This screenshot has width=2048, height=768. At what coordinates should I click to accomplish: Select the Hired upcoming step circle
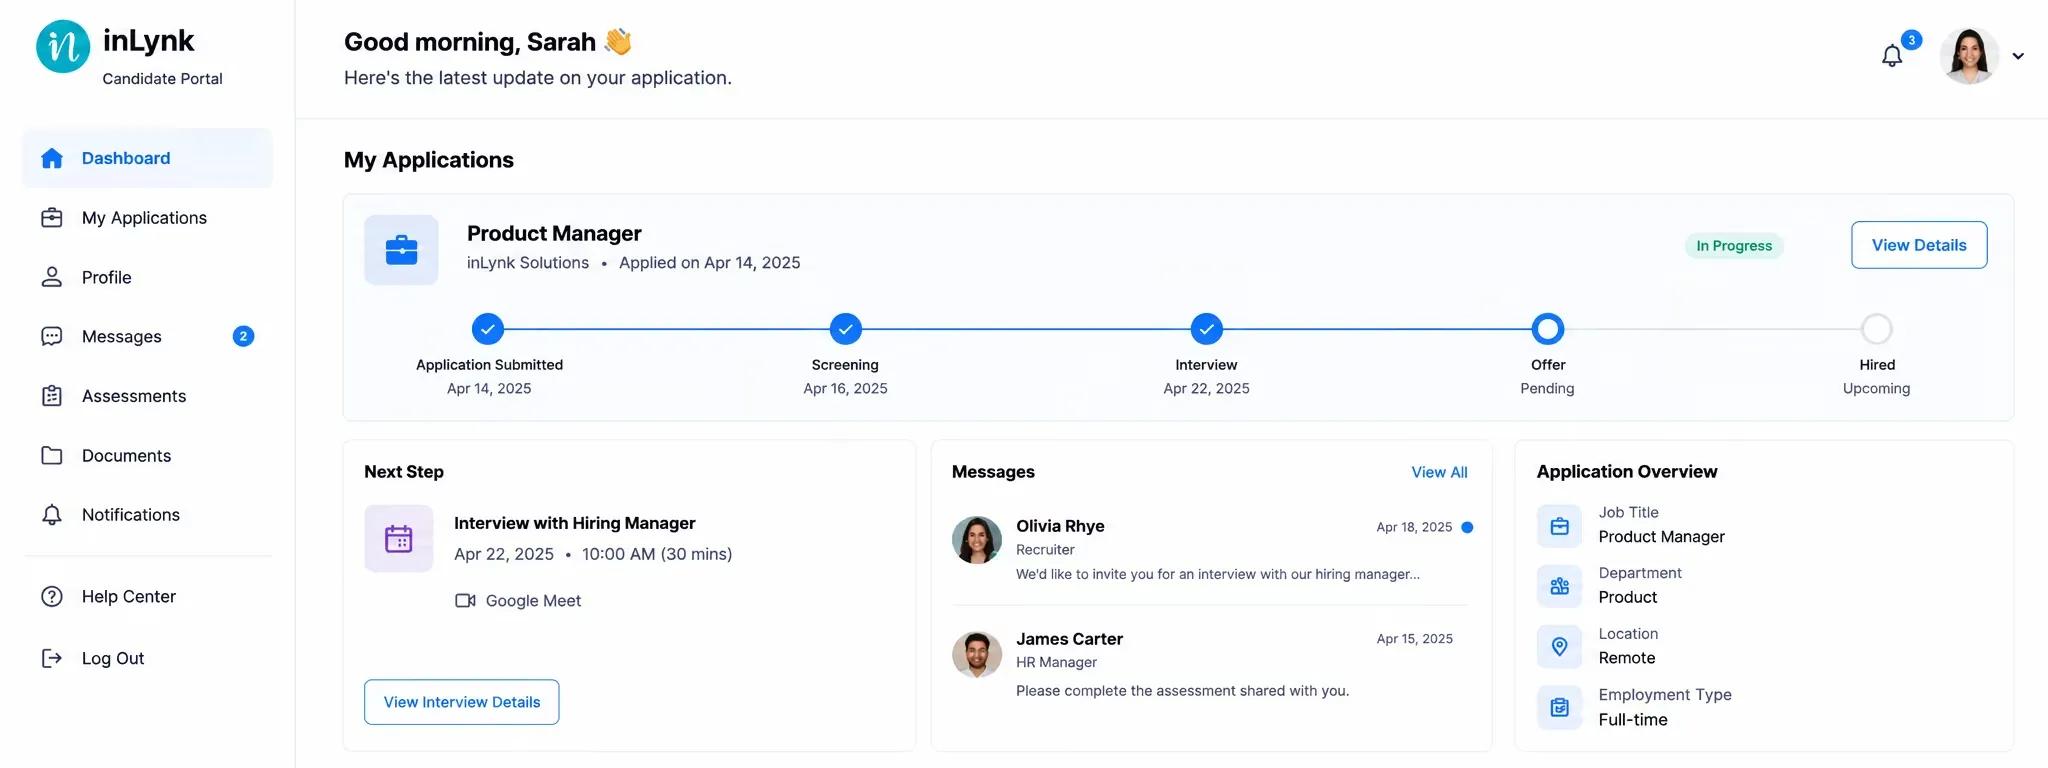click(x=1877, y=329)
